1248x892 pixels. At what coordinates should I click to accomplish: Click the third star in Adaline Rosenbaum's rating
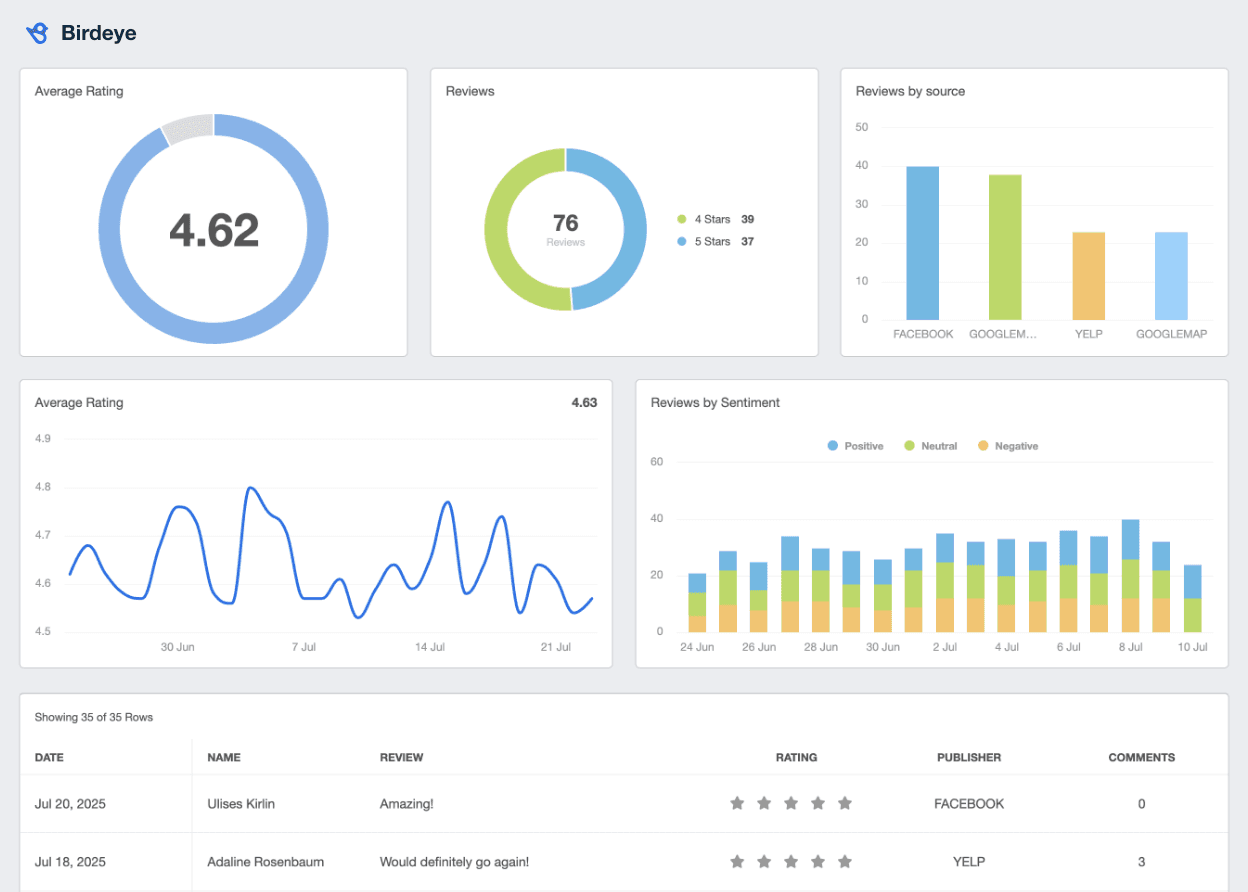[x=791, y=861]
